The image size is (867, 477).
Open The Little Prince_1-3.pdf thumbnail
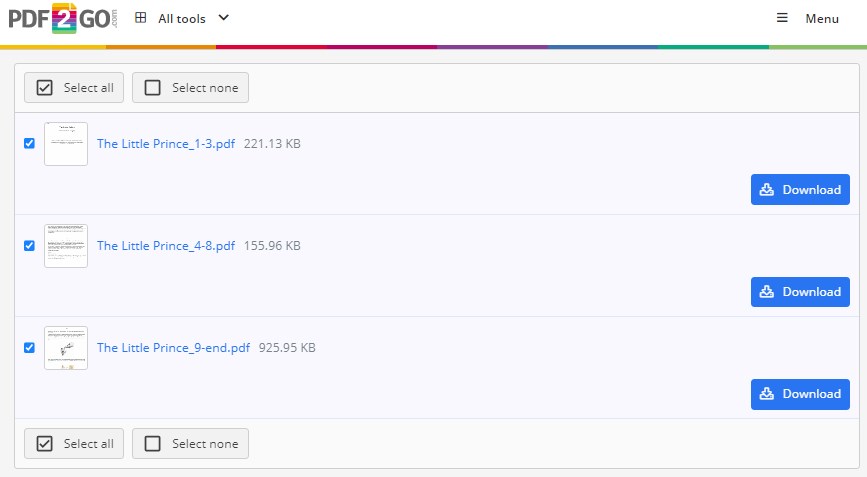click(x=66, y=144)
